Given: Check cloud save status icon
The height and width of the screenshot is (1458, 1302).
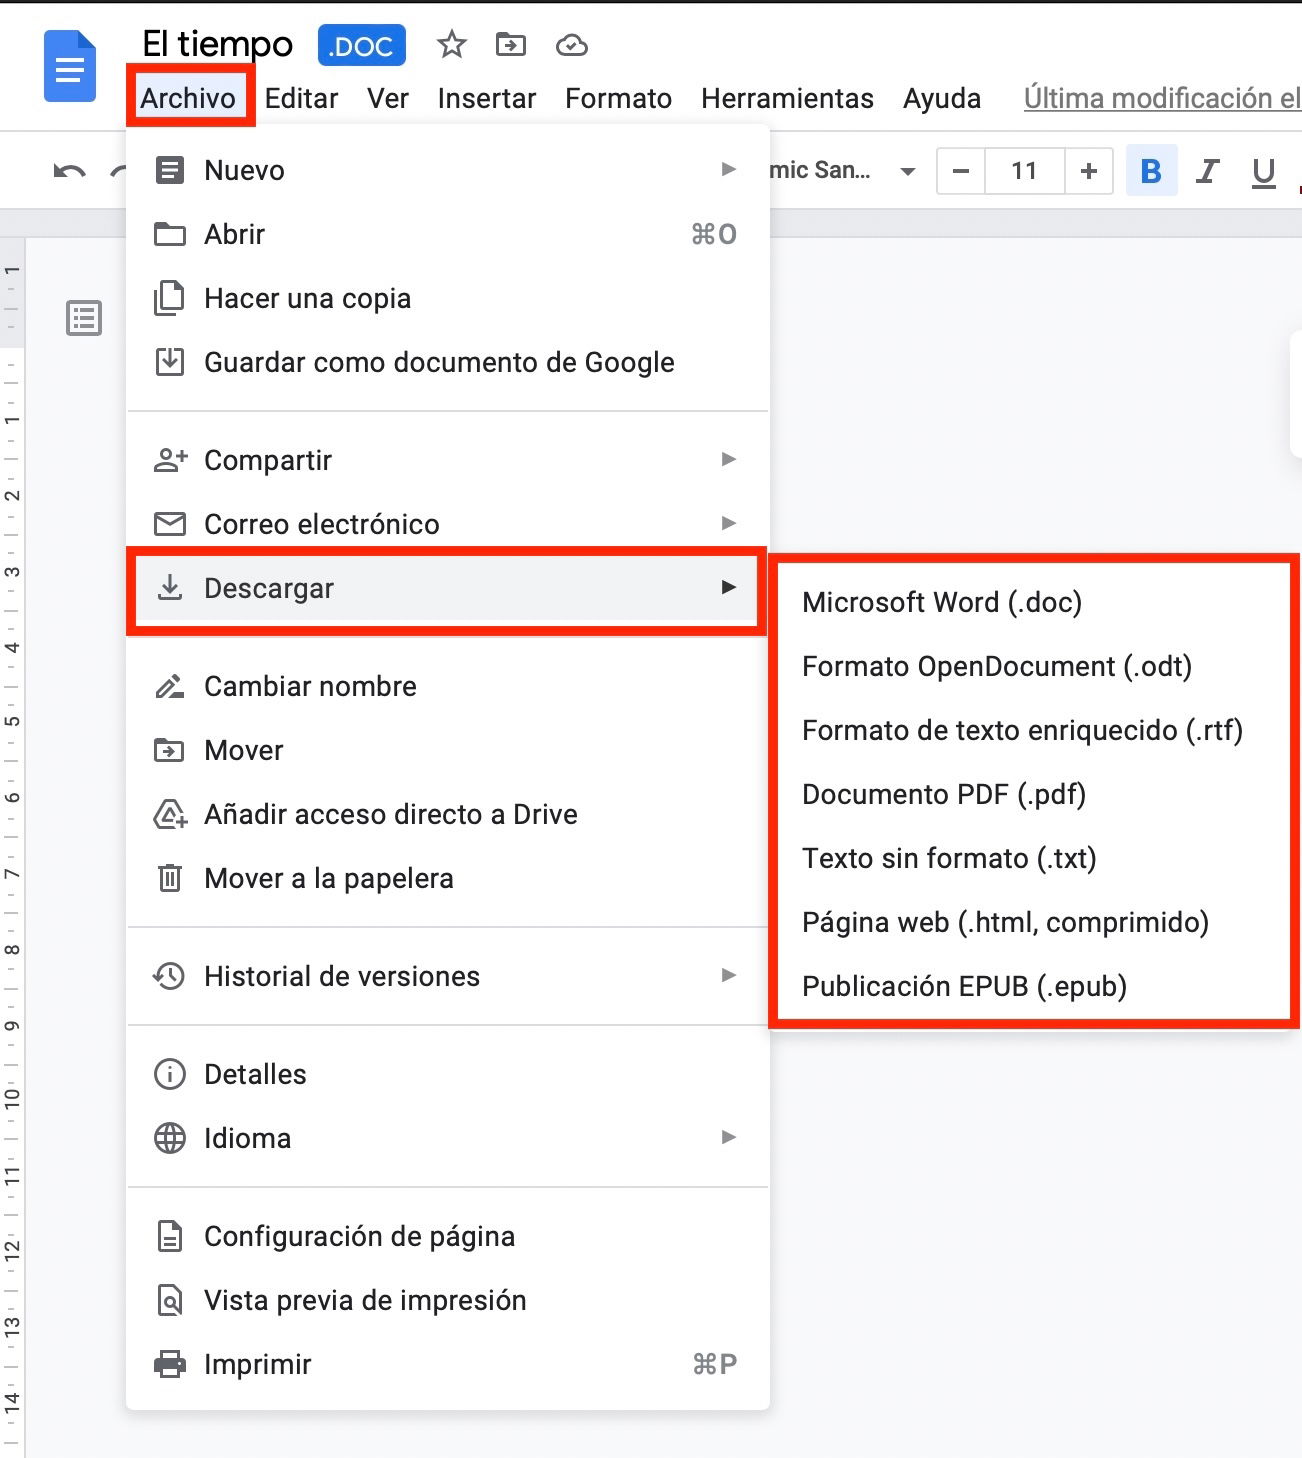Looking at the screenshot, I should pyautogui.click(x=571, y=45).
